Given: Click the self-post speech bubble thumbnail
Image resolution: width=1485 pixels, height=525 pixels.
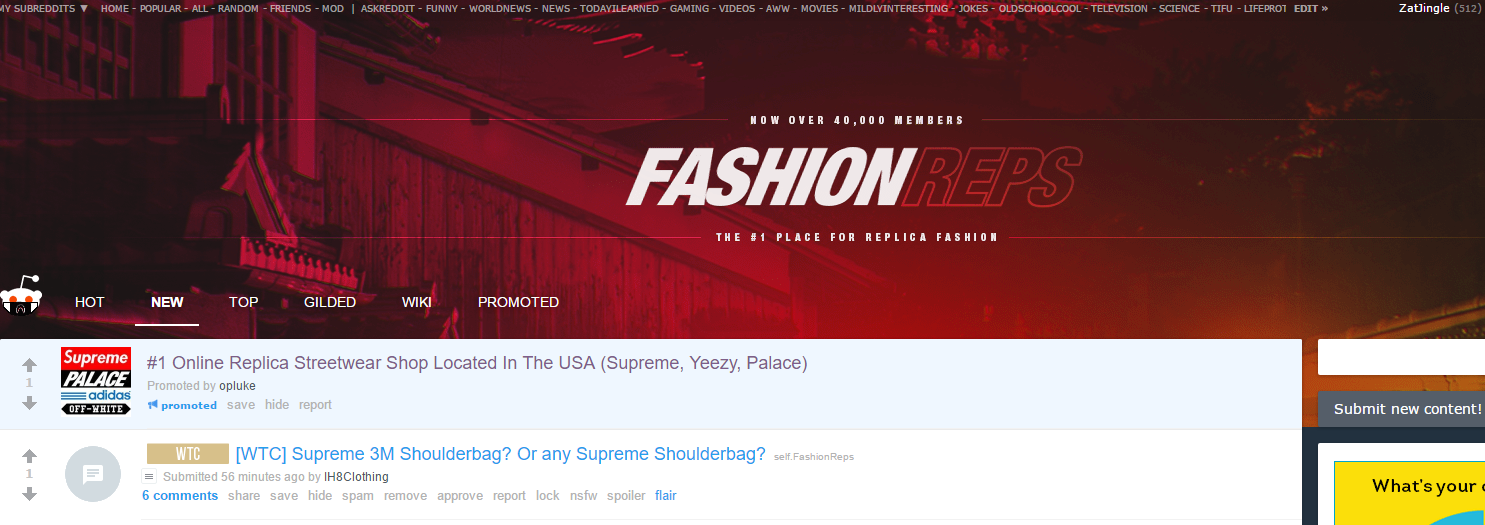Looking at the screenshot, I should click(93, 473).
